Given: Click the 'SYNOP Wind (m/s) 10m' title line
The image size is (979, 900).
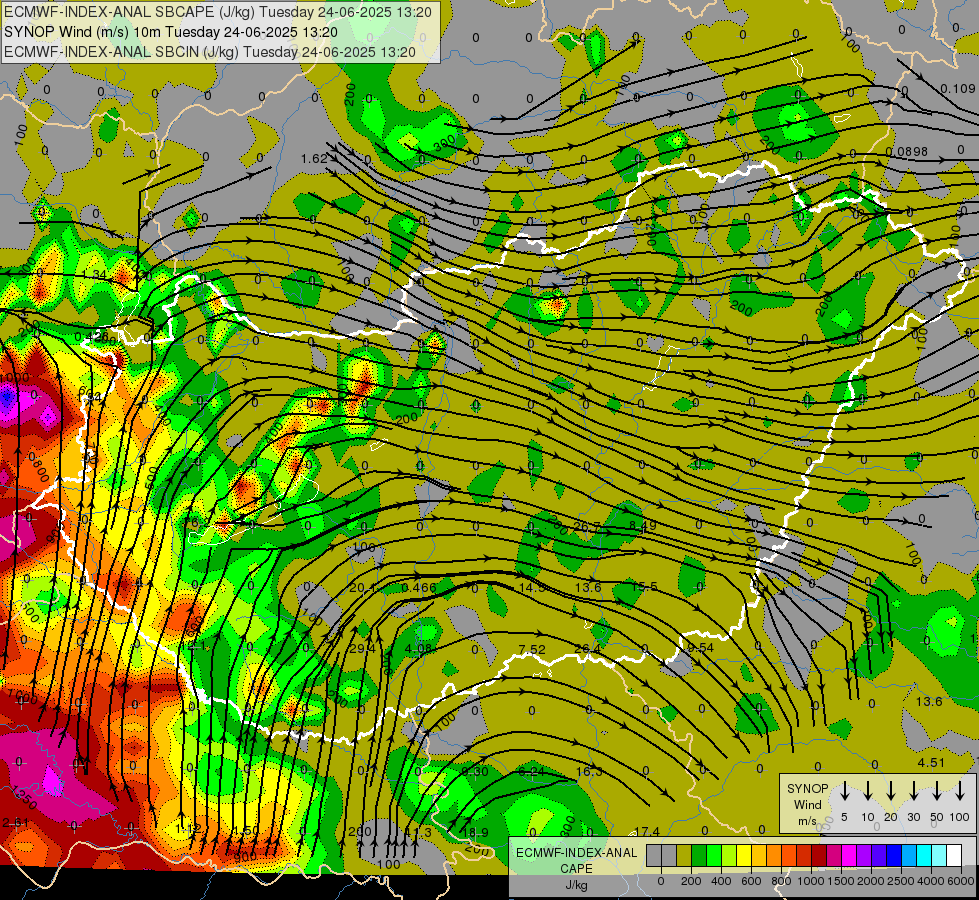Looking at the screenshot, I should coord(170,32).
